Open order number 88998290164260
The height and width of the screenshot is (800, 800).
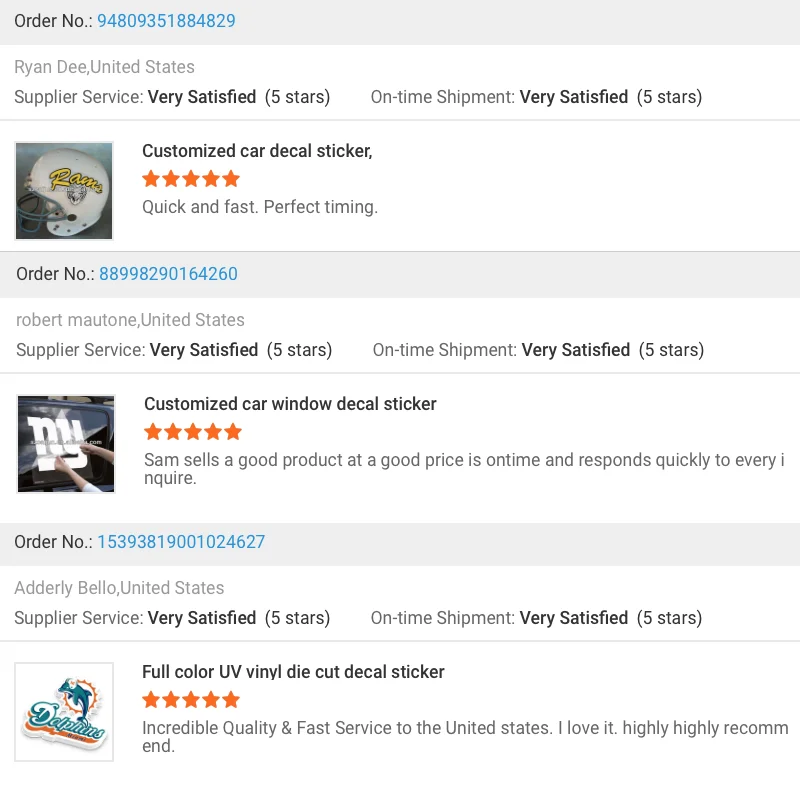click(168, 274)
